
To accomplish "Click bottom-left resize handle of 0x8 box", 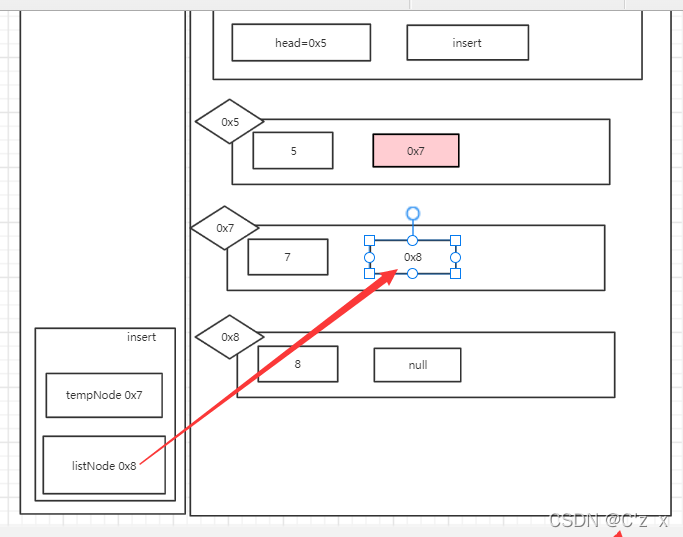I will pyautogui.click(x=369, y=274).
